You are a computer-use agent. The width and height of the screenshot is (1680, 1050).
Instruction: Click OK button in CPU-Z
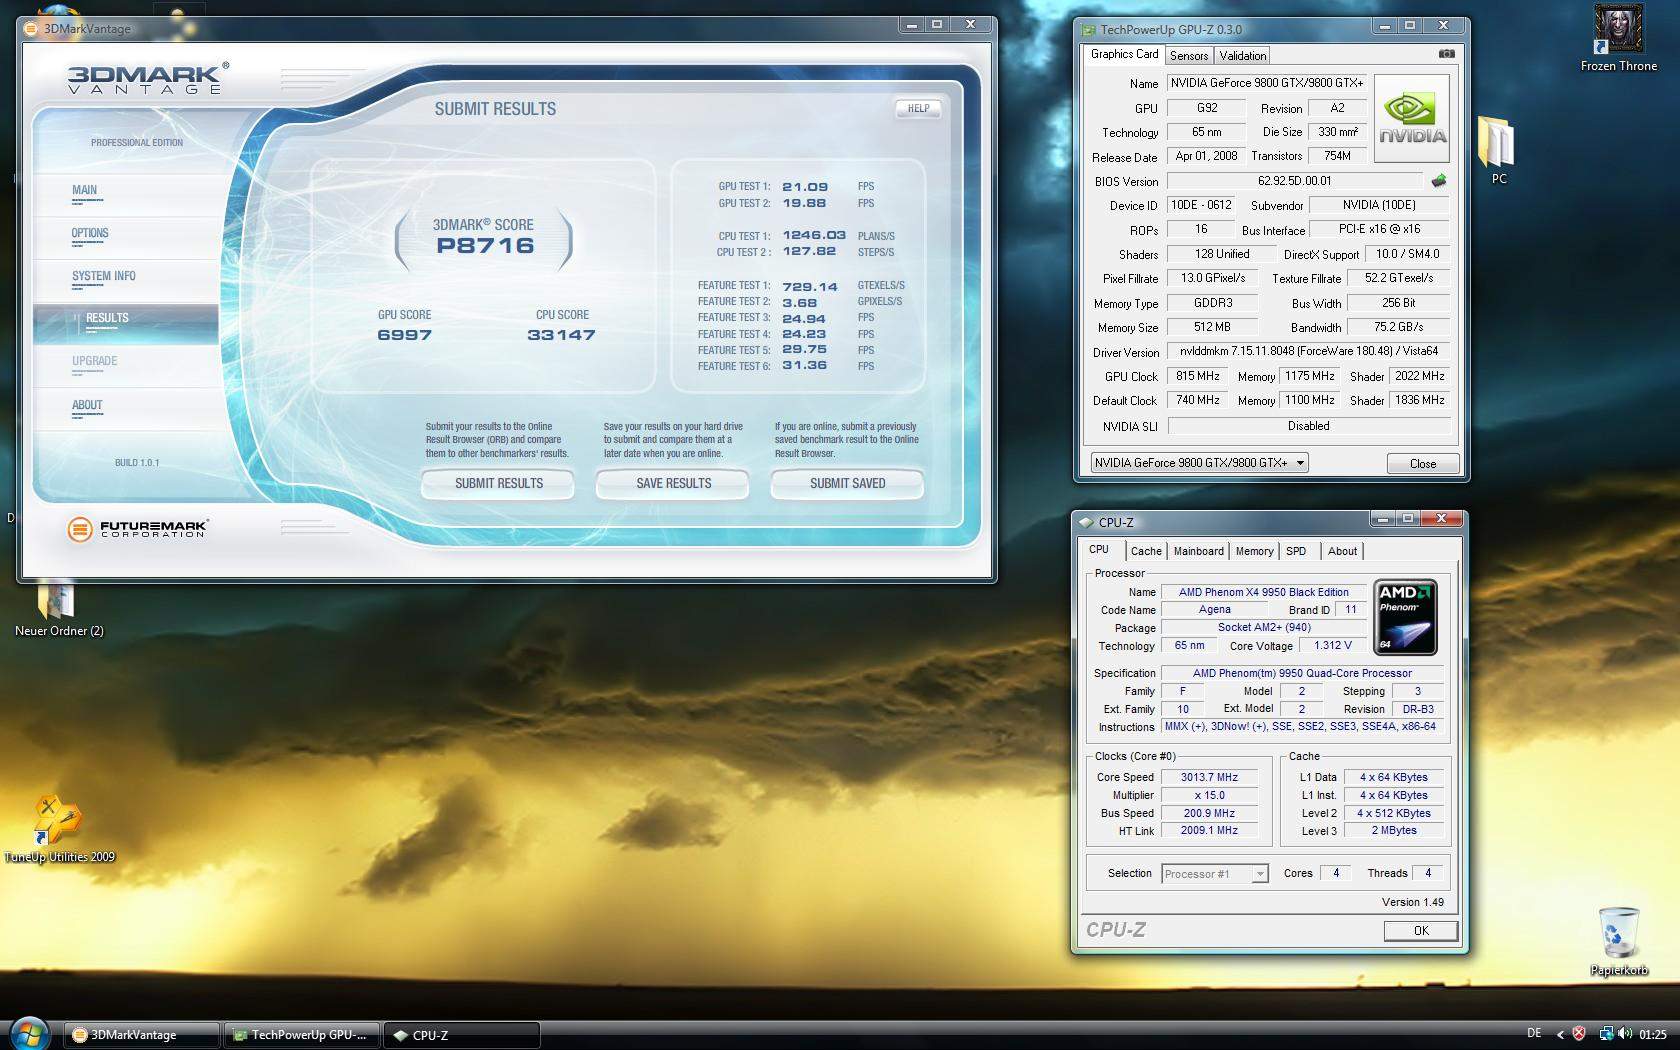click(1420, 931)
